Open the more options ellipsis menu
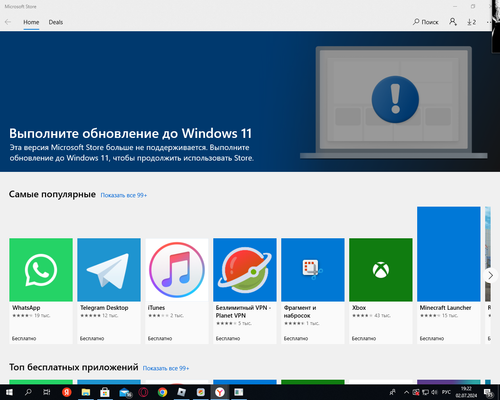 pos(489,22)
